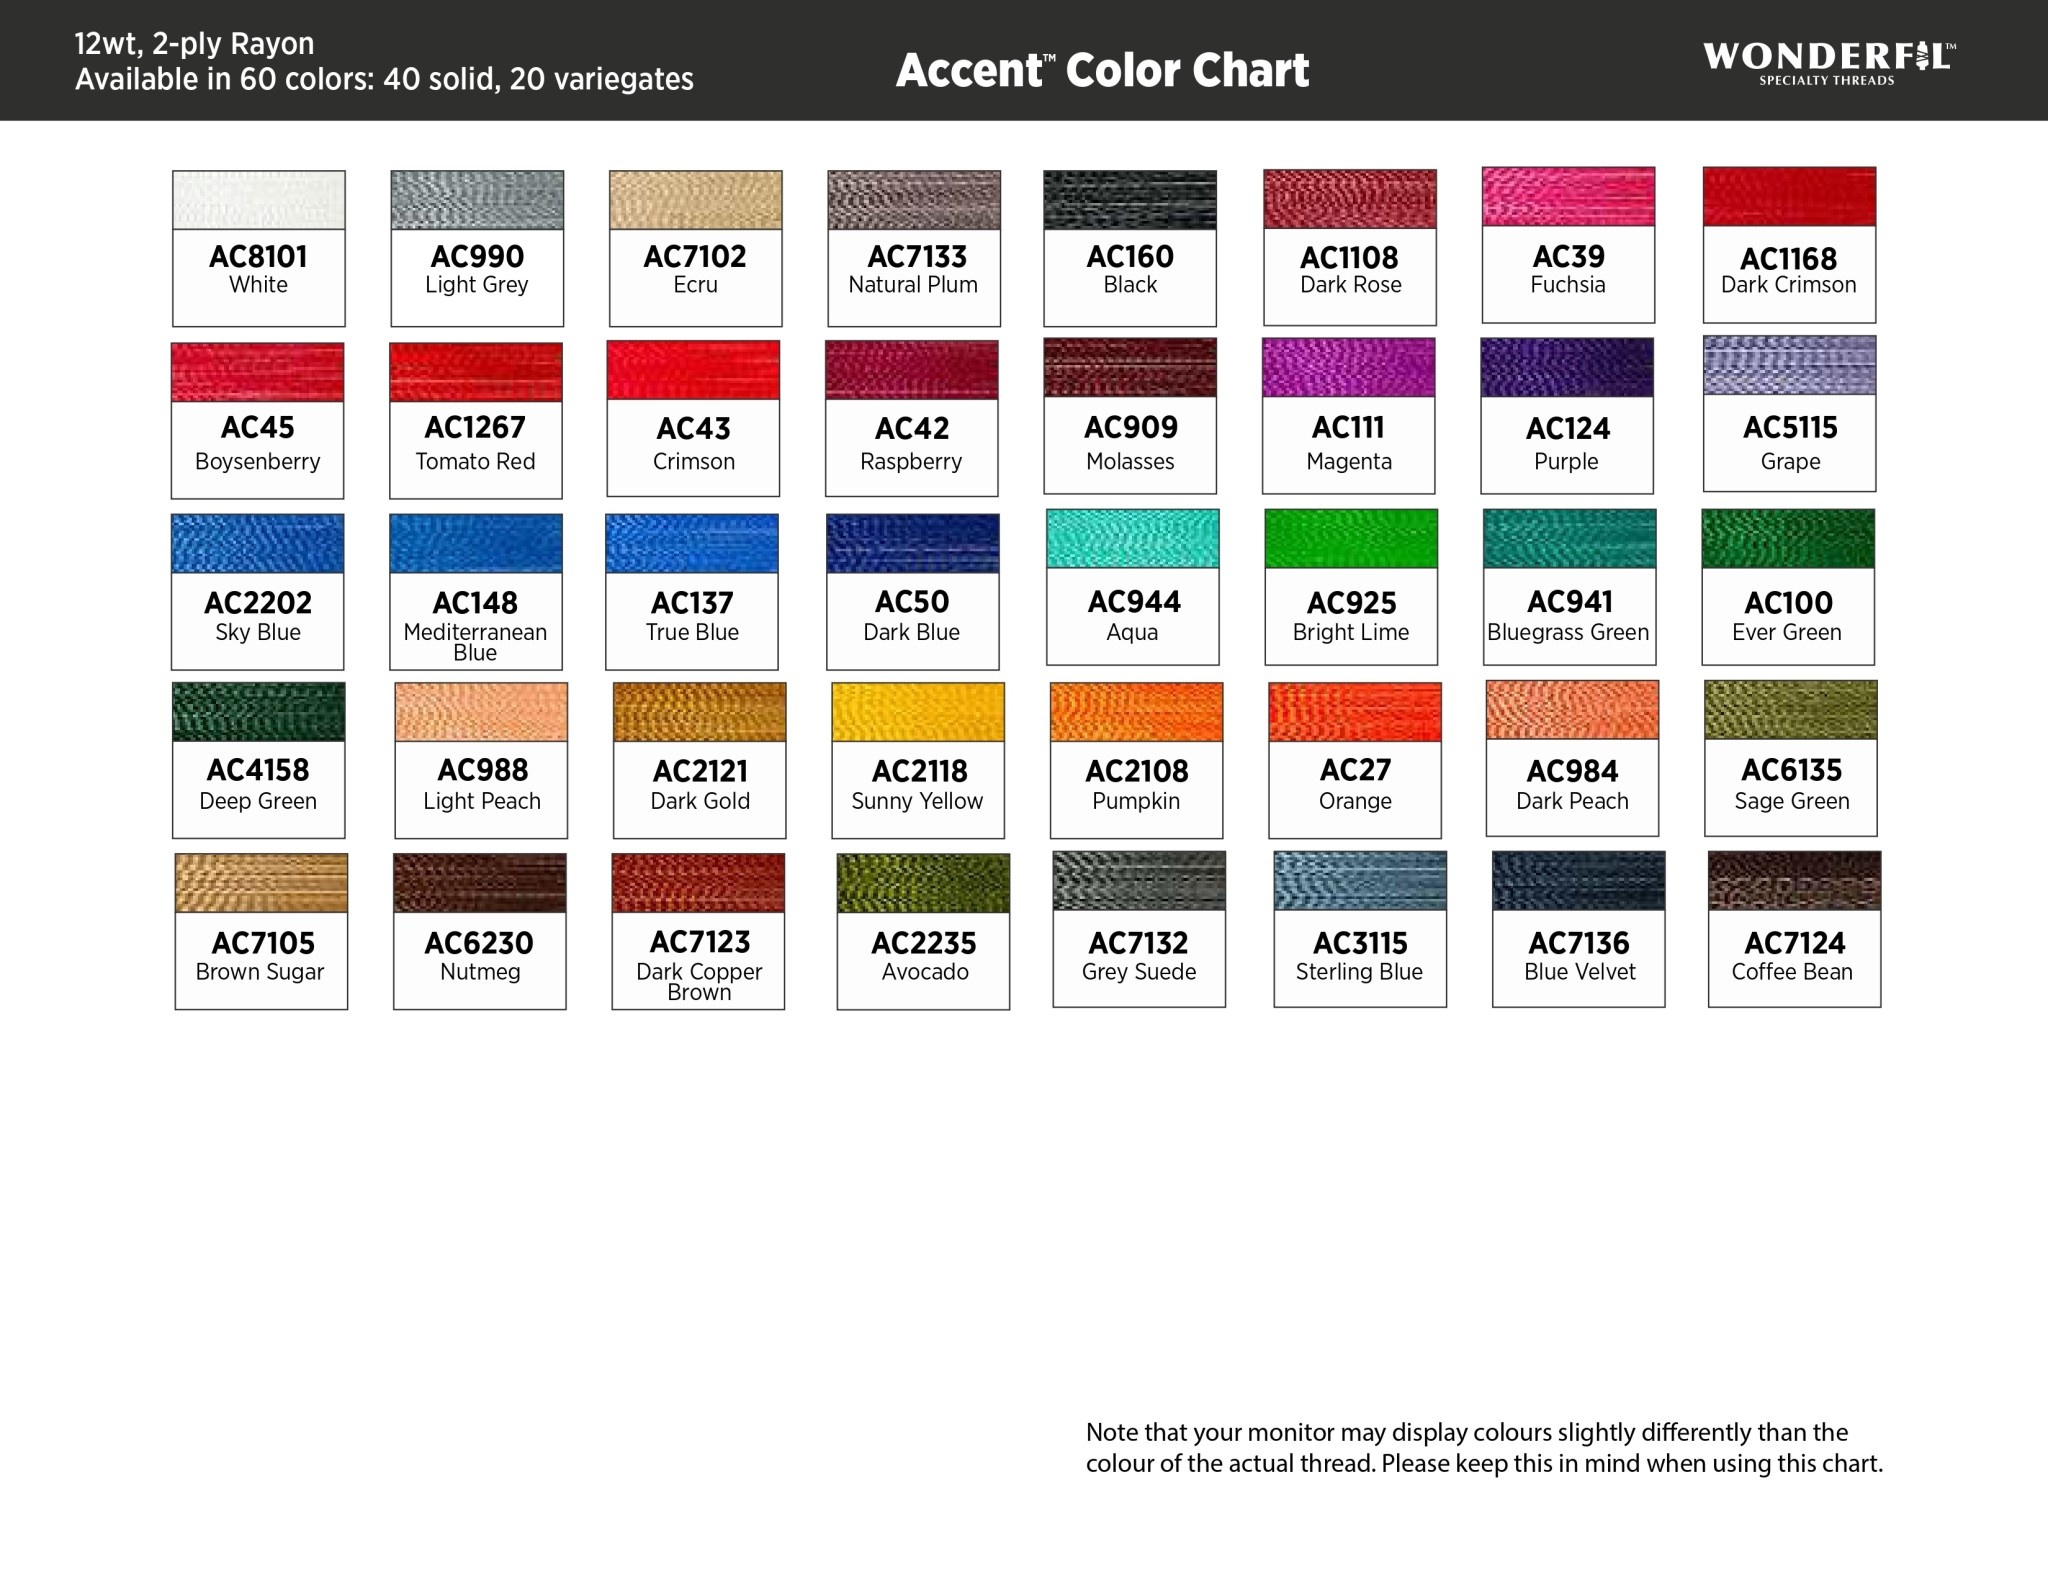The image size is (2048, 1583).
Task: Choose the AC7133 Natural Plum swatch
Action: (x=914, y=248)
